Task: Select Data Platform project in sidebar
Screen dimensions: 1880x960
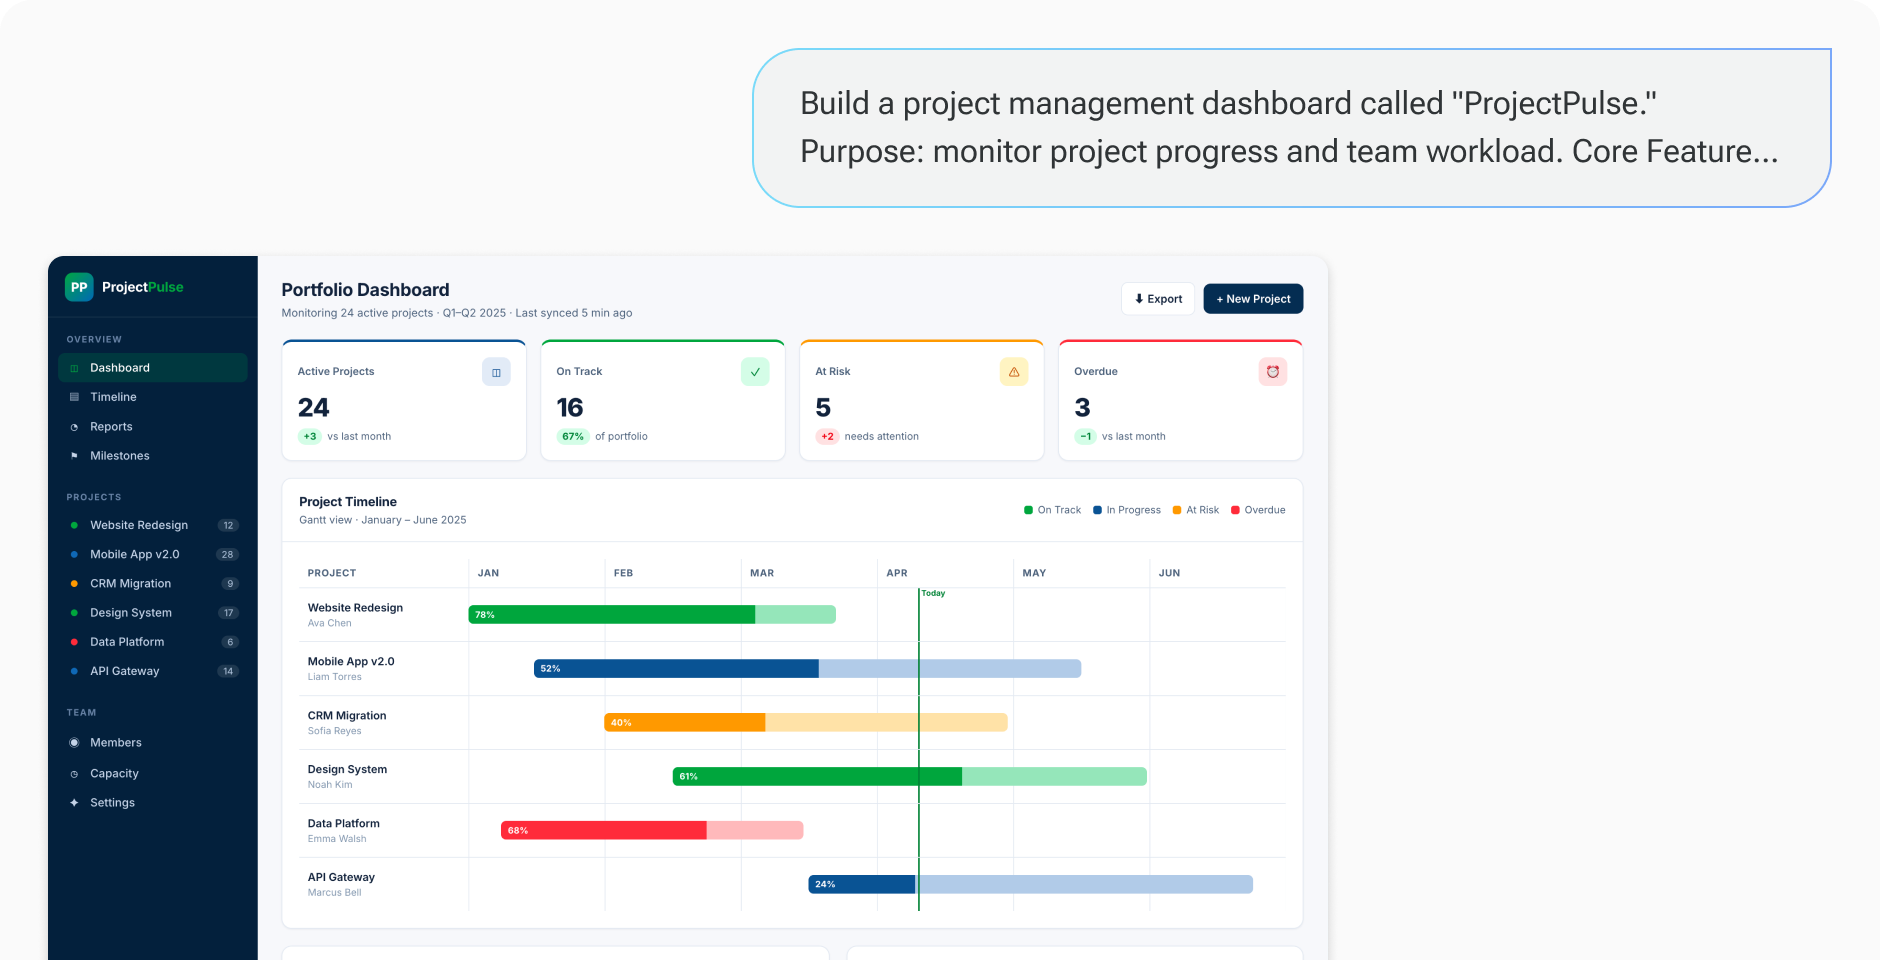Action: pyautogui.click(x=153, y=642)
